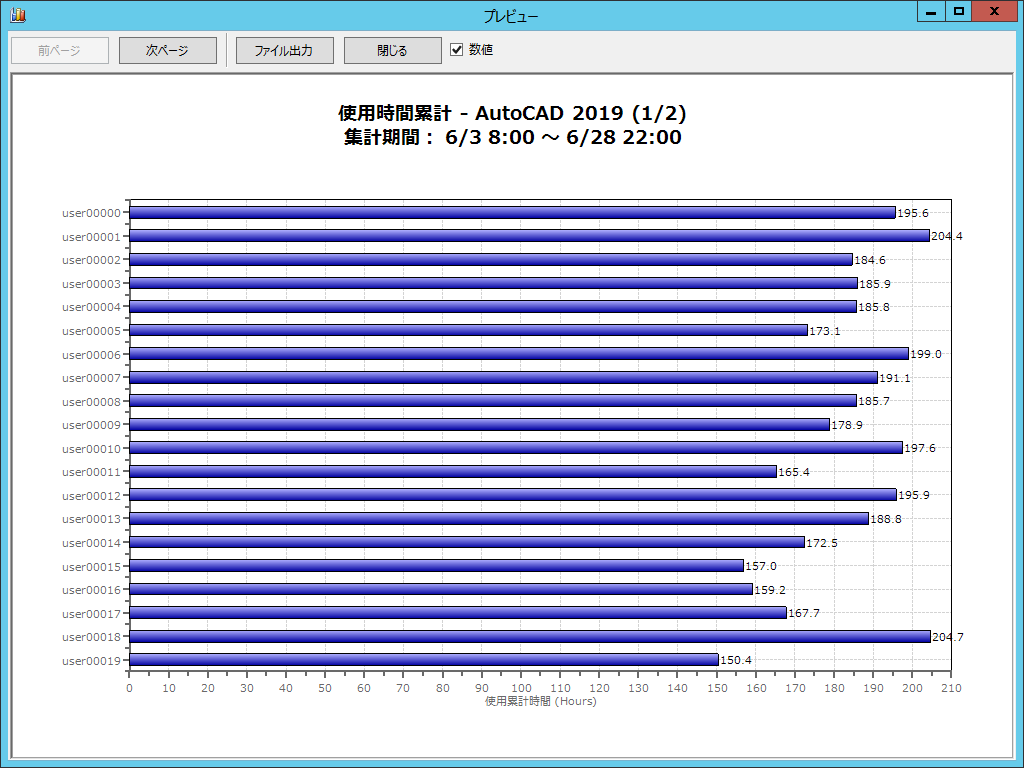
Task: Click the user00018 bar in chart
Action: tap(530, 637)
